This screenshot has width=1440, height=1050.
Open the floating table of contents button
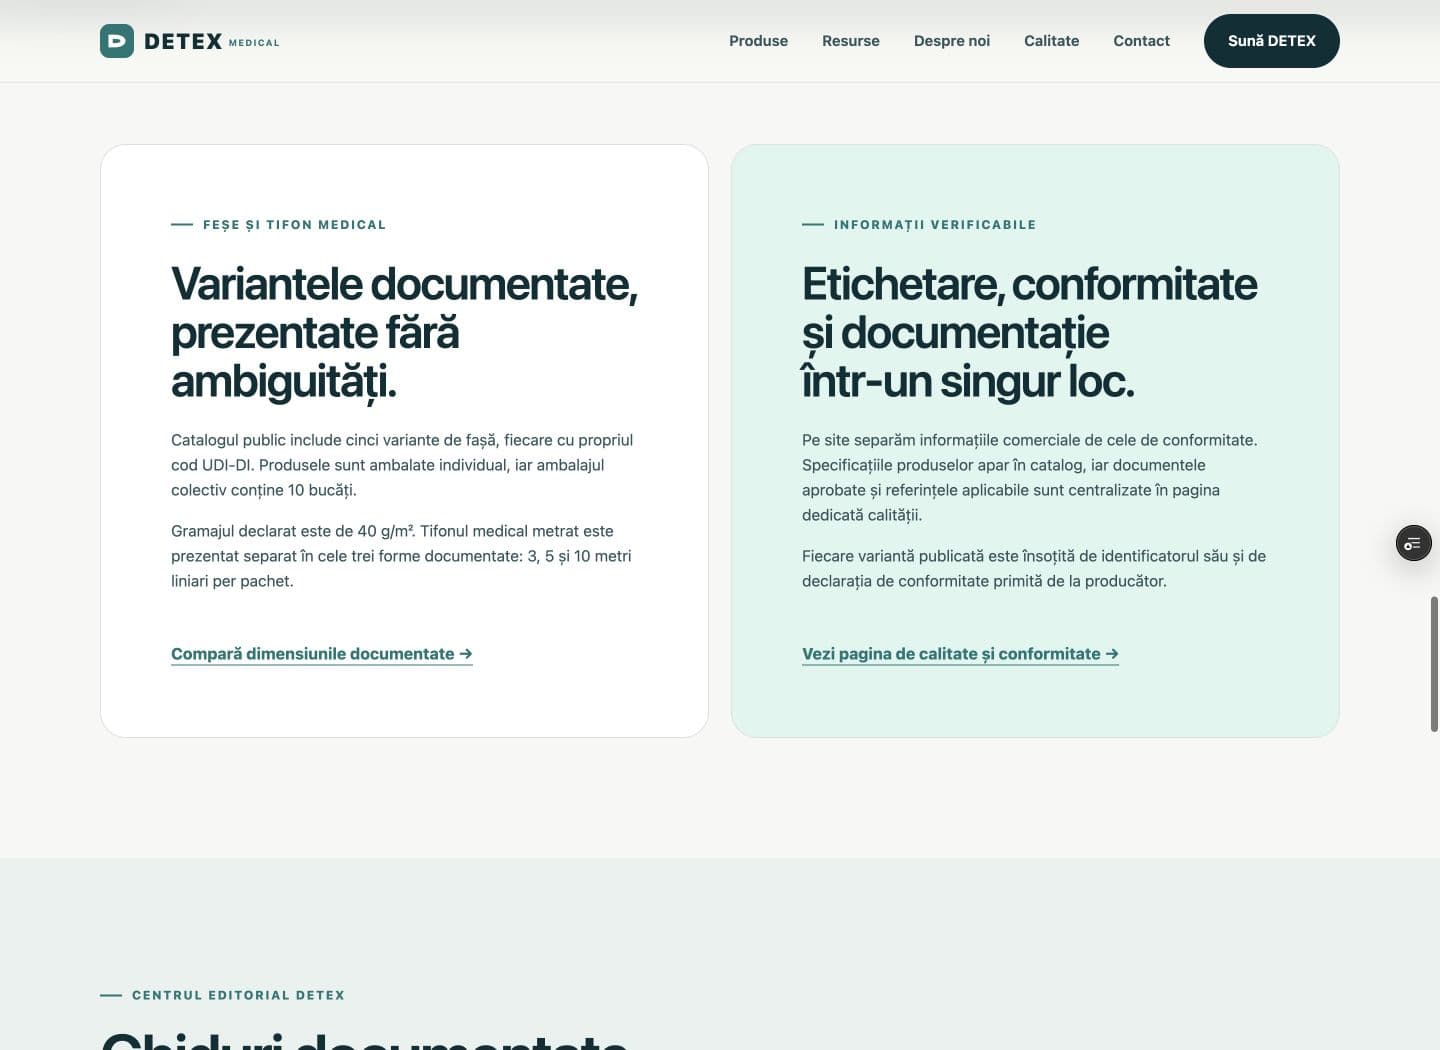1413,543
